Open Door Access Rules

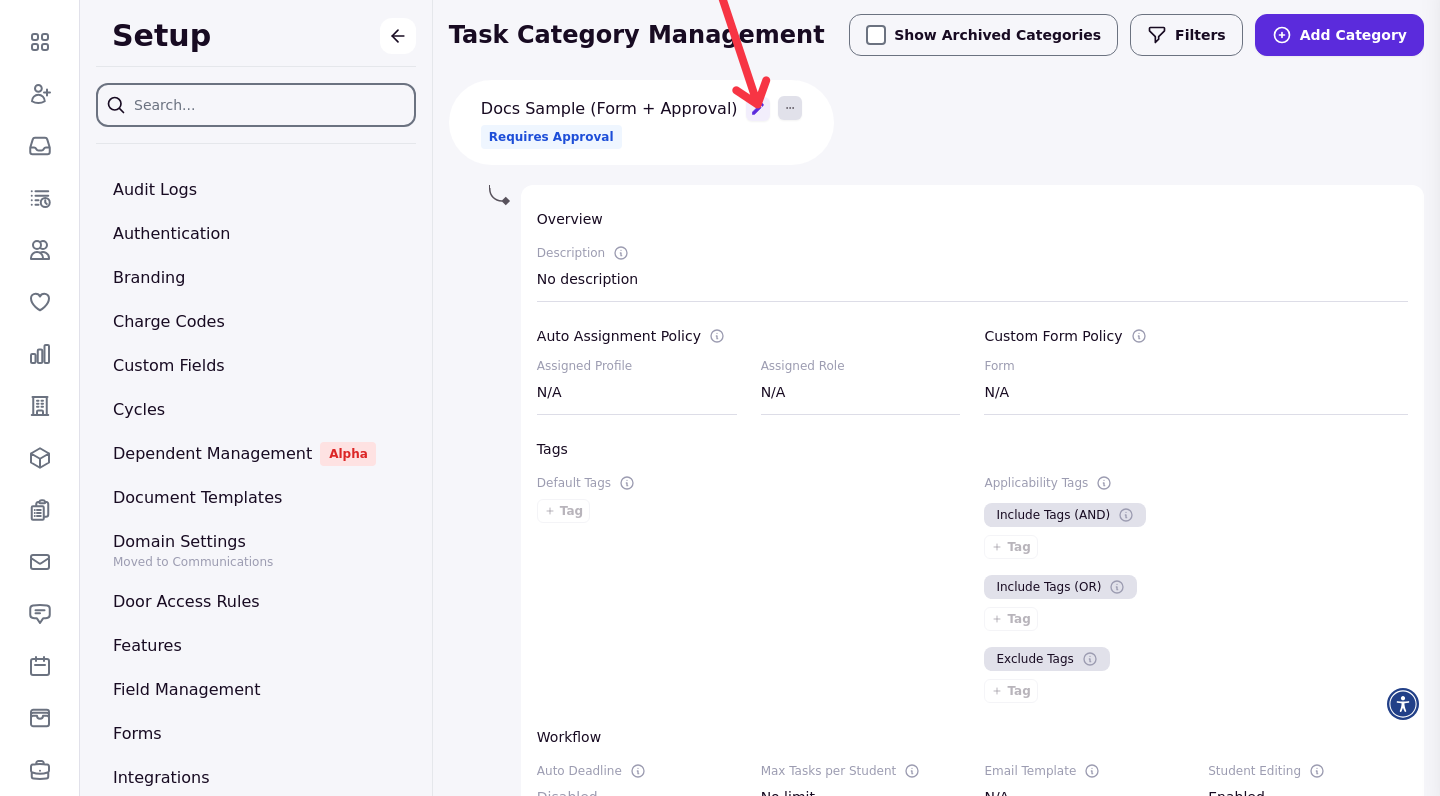click(x=186, y=601)
